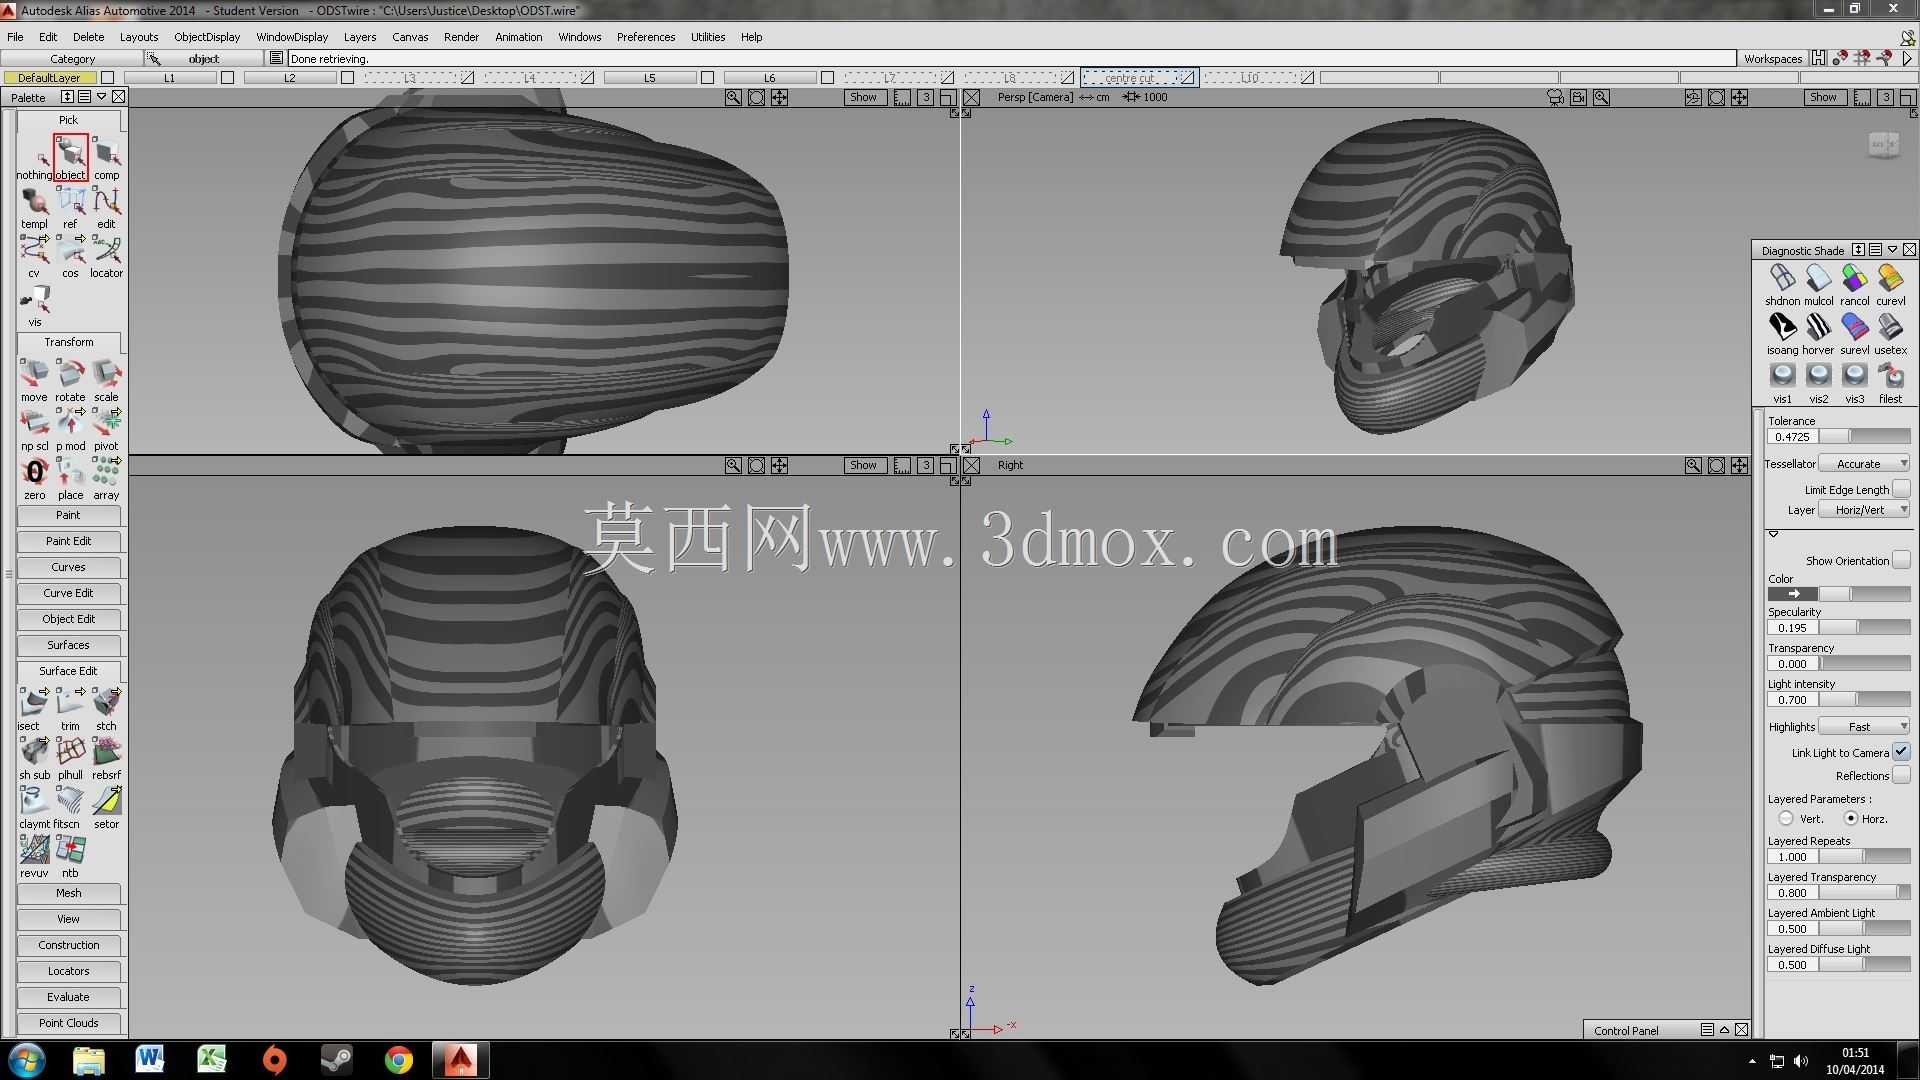Apply the surface evaluation (surevl) shade
The height and width of the screenshot is (1080, 1920).
point(1854,334)
